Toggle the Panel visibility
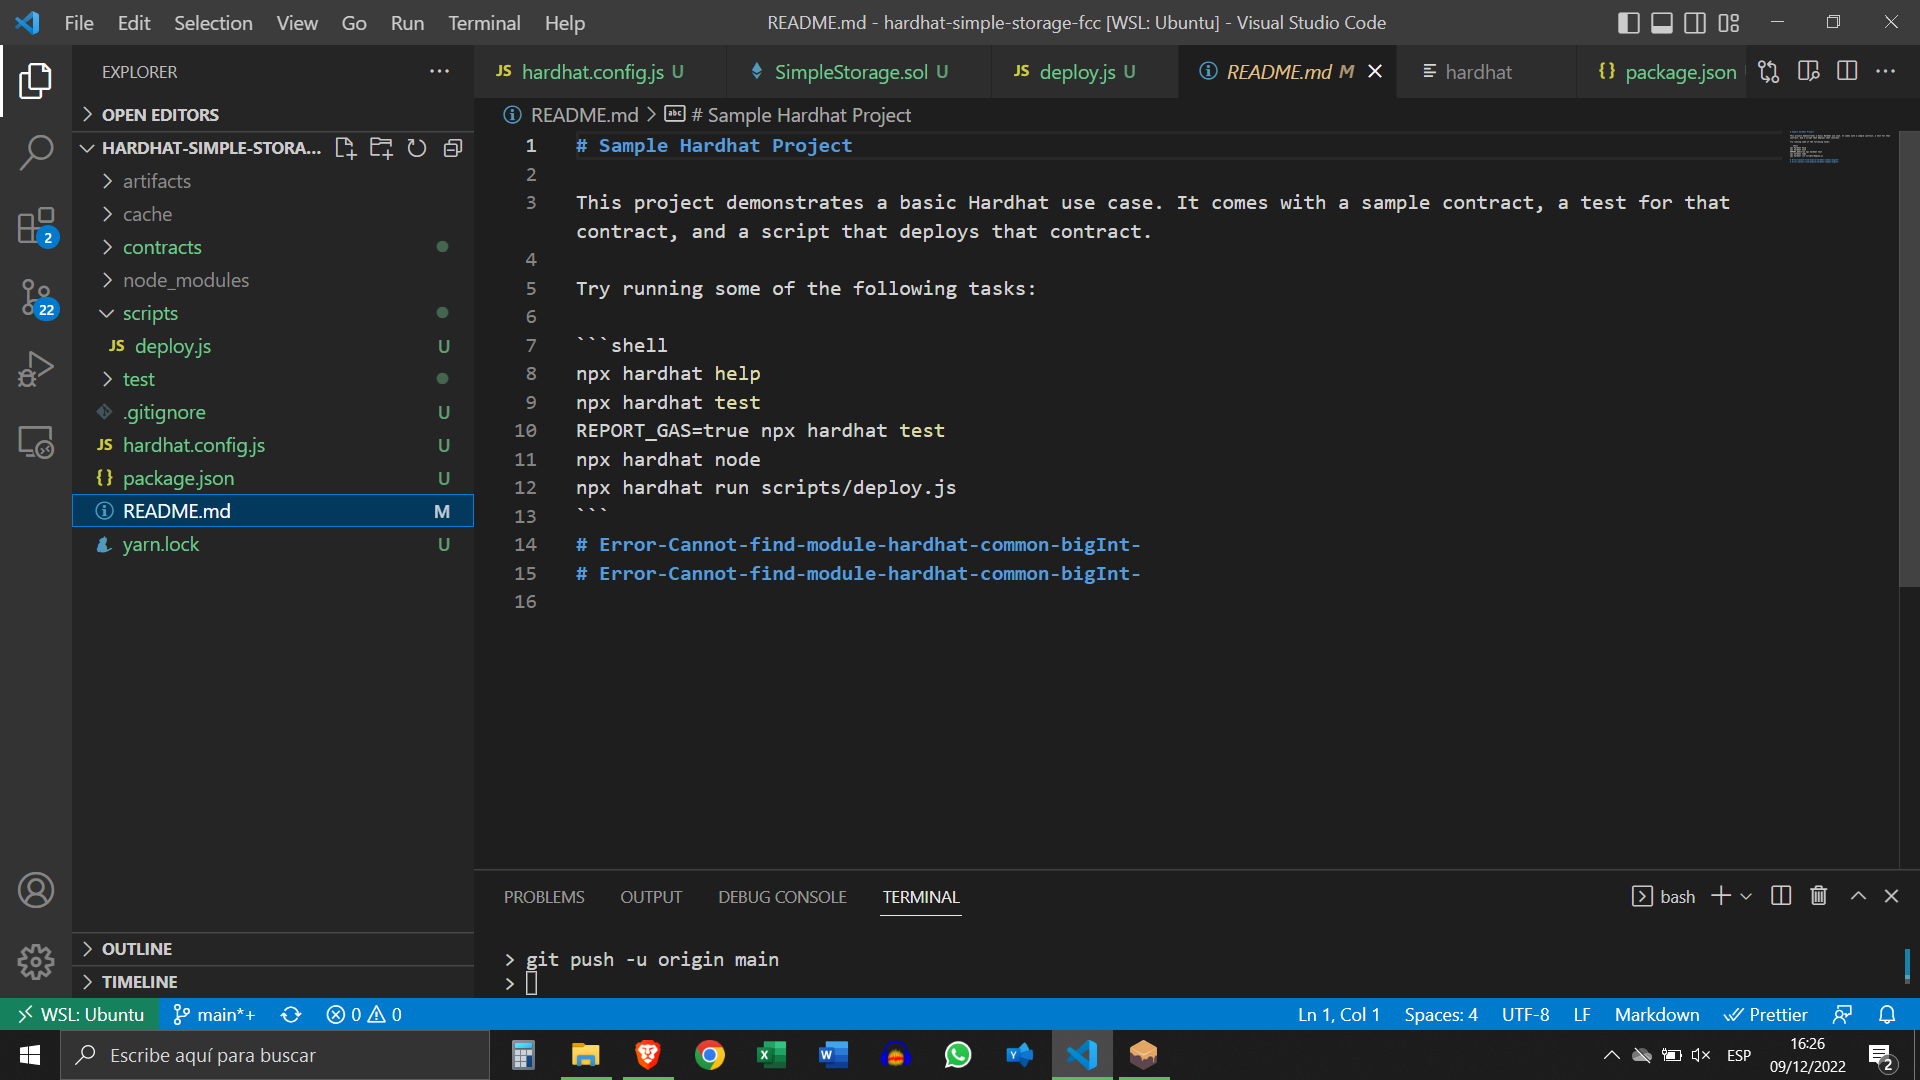 1661,22
